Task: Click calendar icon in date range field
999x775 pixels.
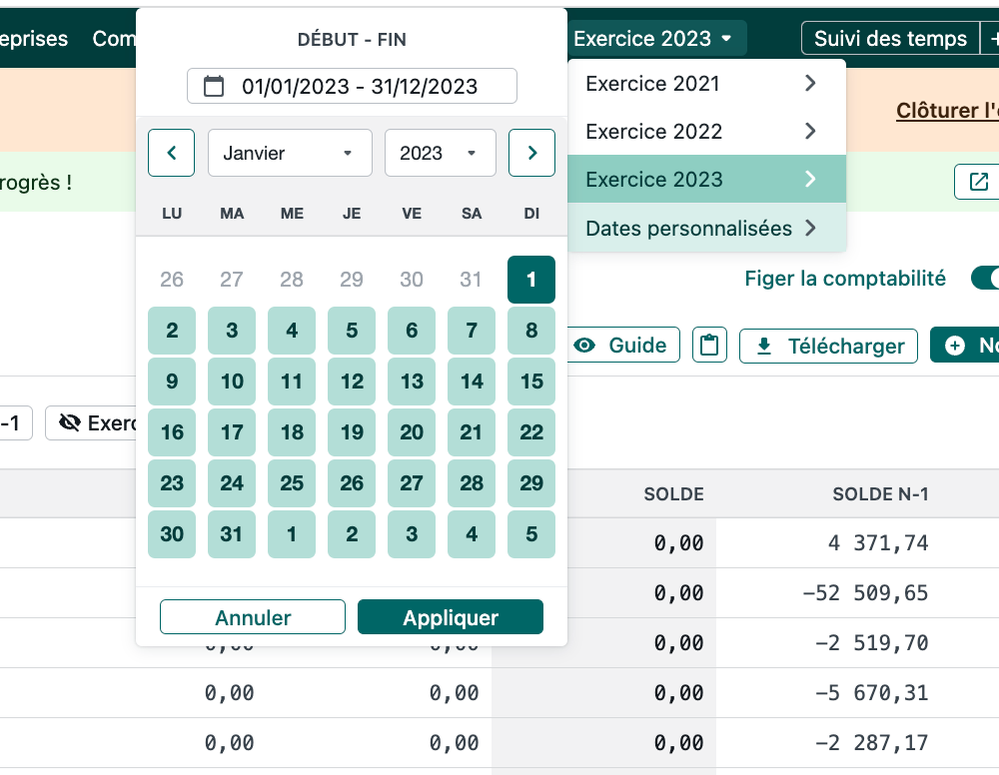Action: 214,86
